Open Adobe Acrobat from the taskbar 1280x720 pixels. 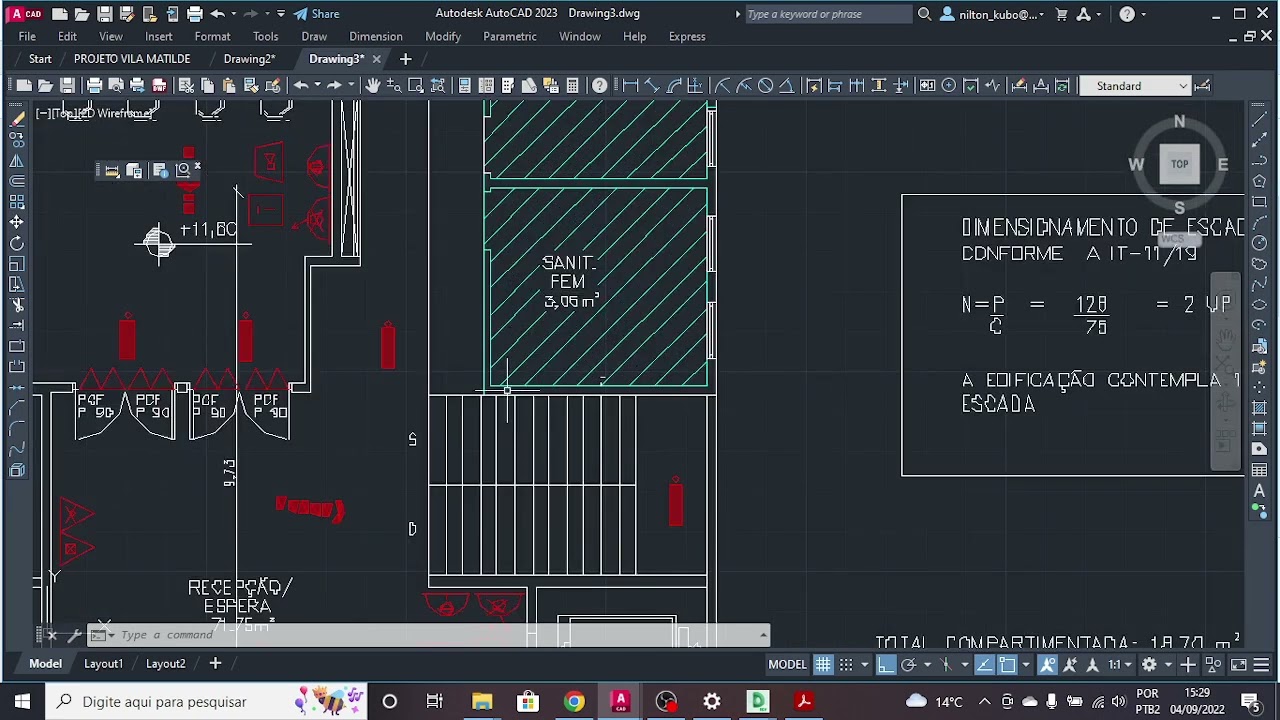click(x=803, y=701)
